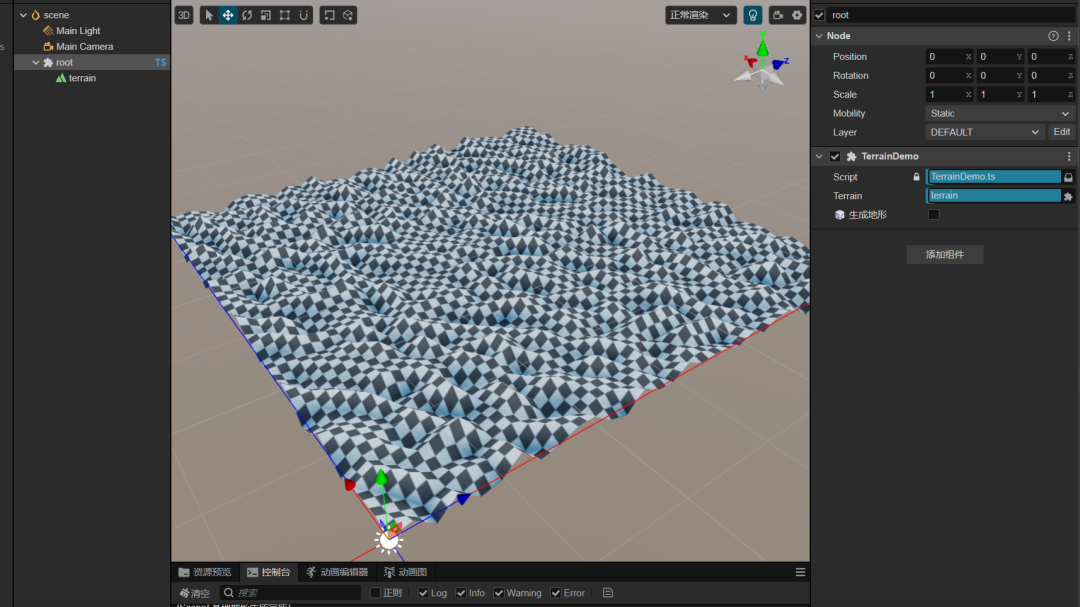
Task: Click the scene view gear settings icon
Action: click(x=797, y=15)
